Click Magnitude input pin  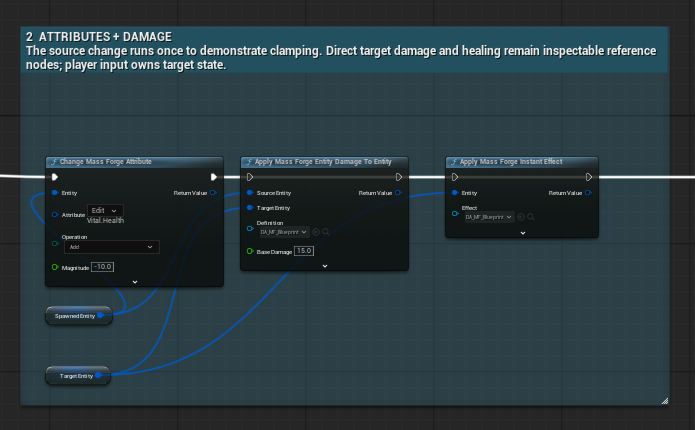(x=55, y=267)
